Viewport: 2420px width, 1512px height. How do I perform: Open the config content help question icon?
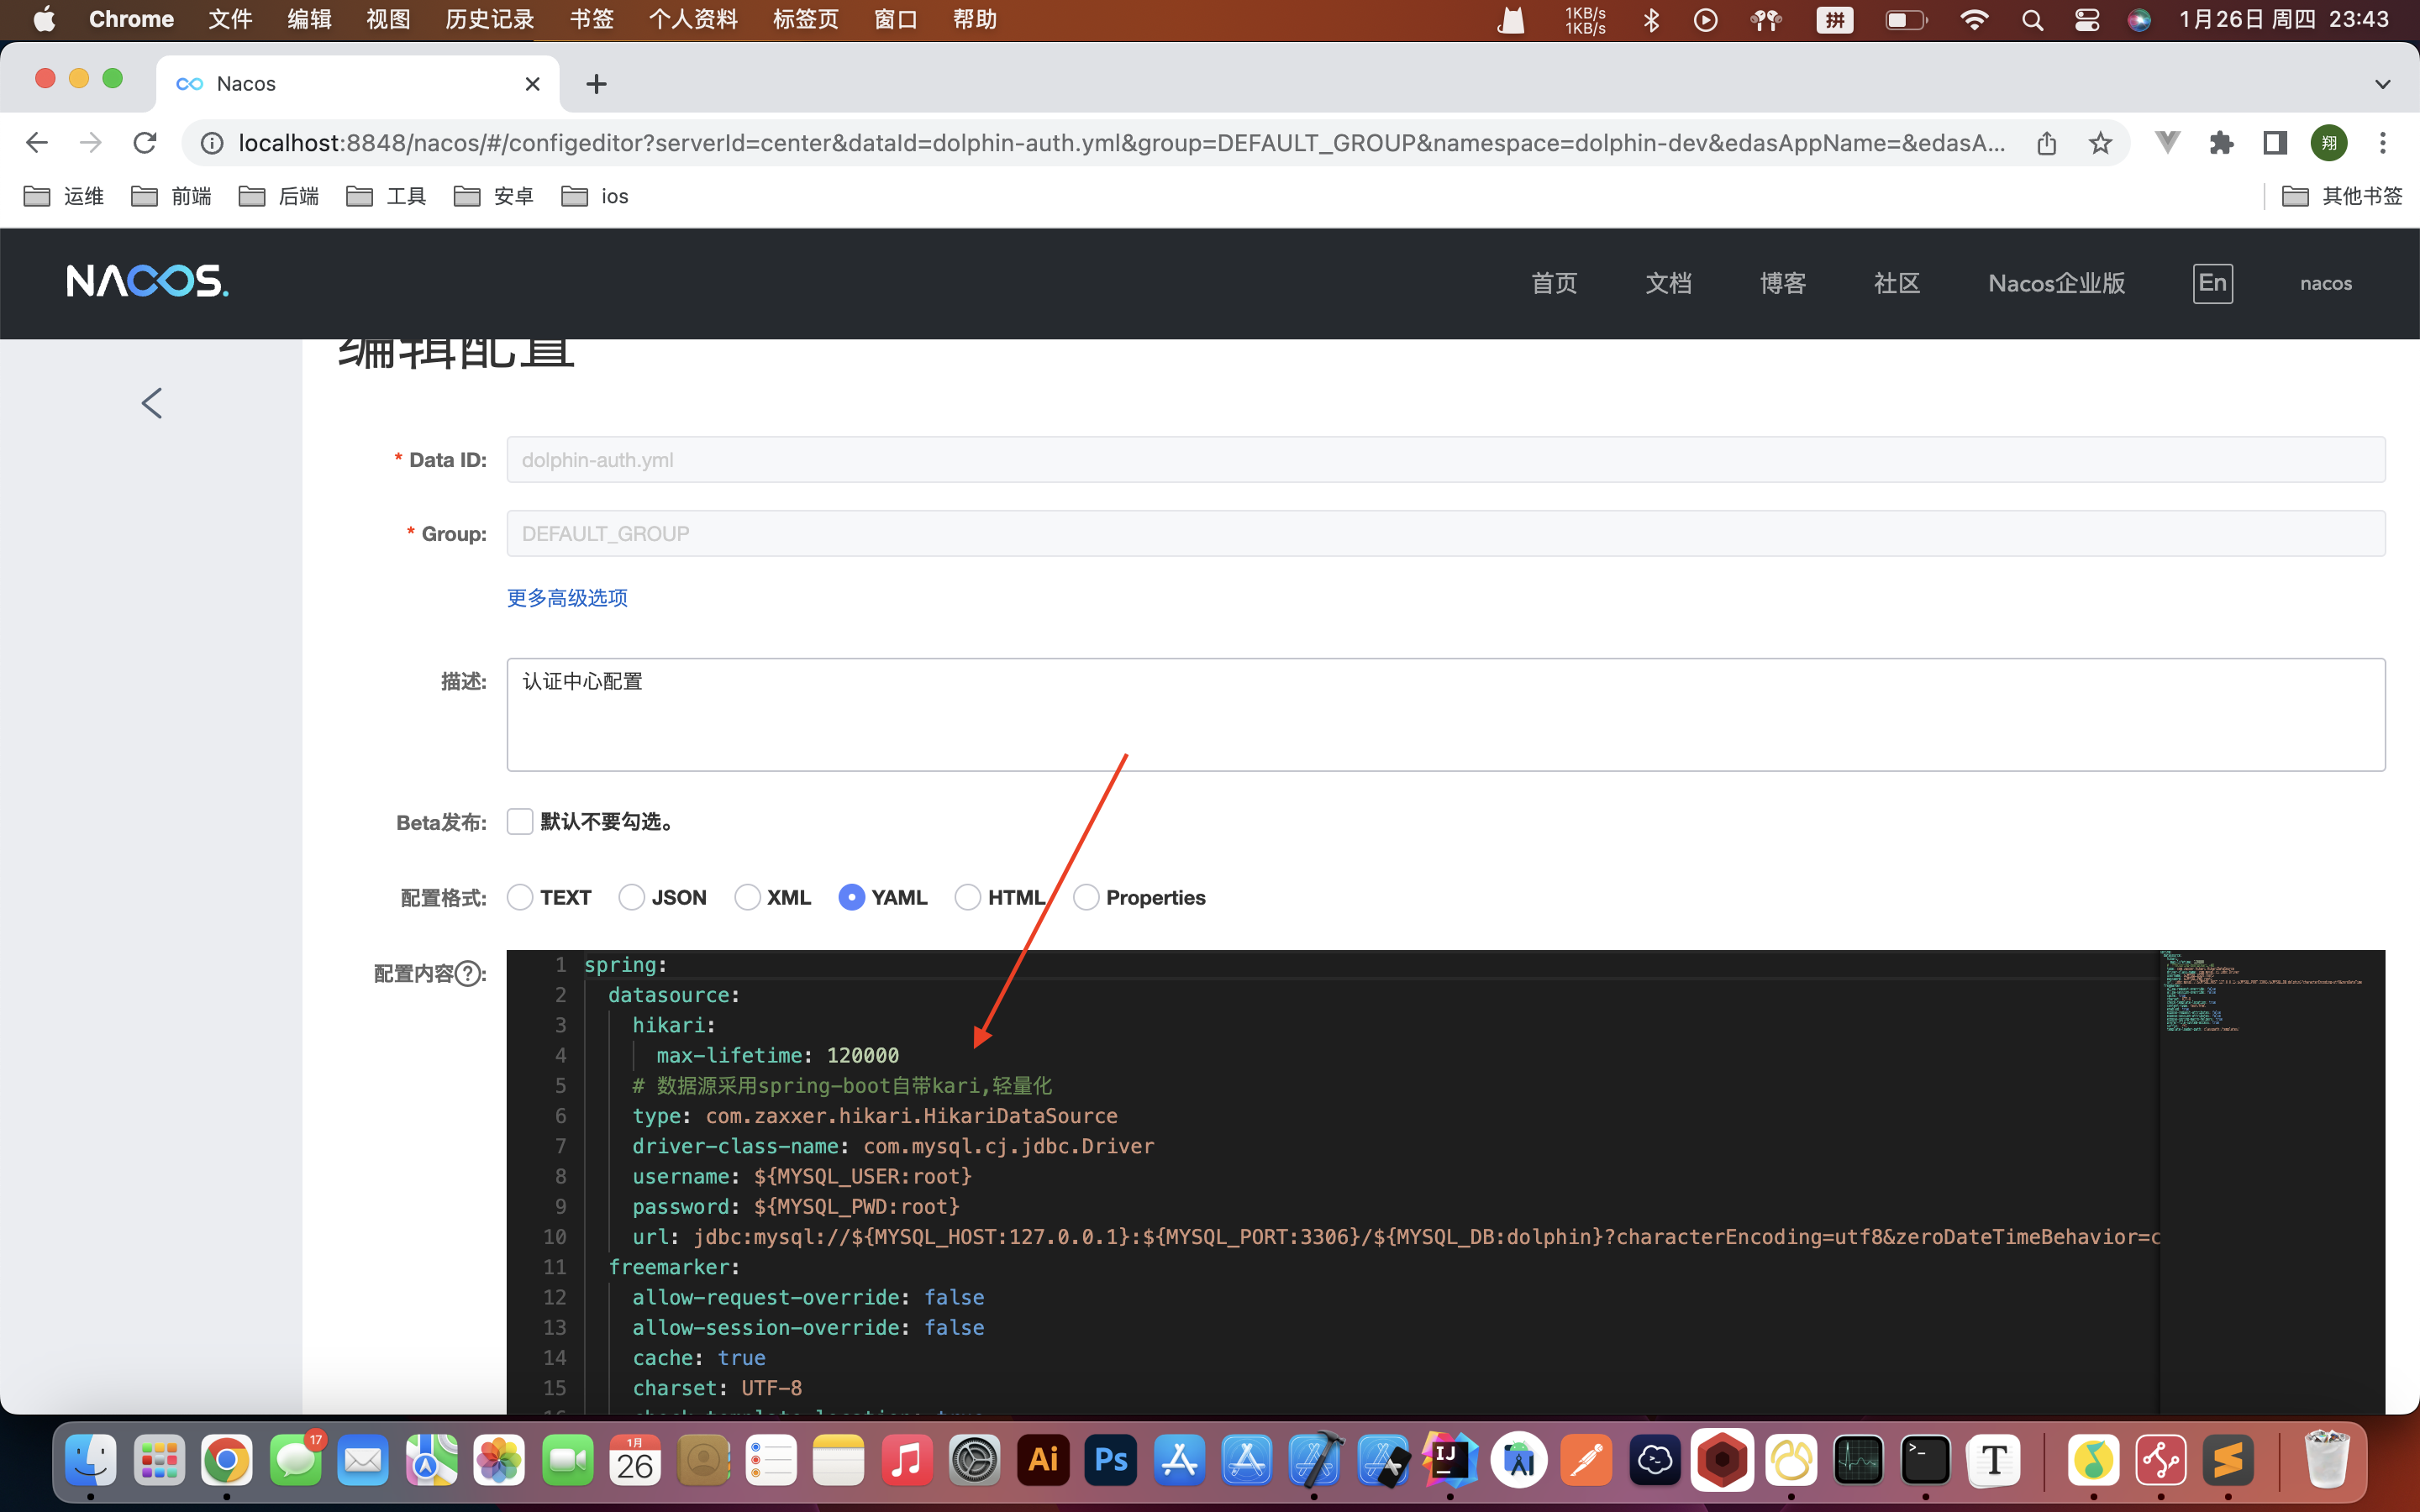coord(468,974)
